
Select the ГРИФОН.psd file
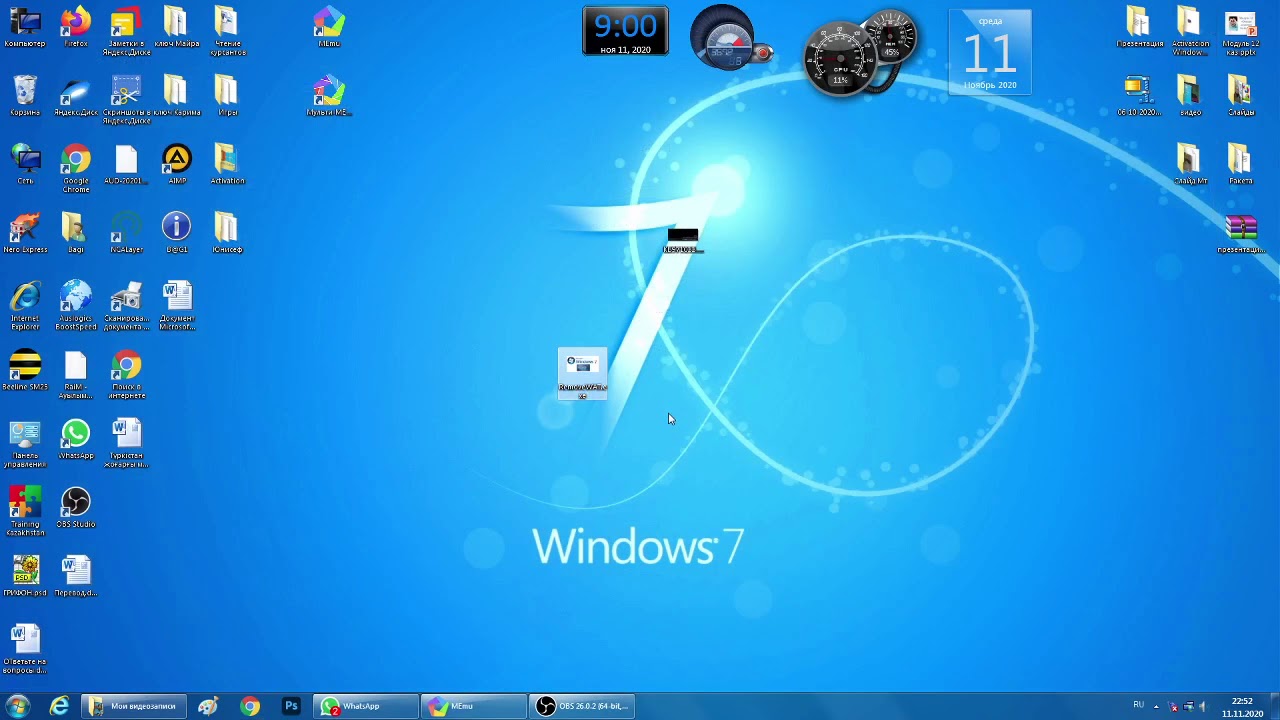pos(25,577)
